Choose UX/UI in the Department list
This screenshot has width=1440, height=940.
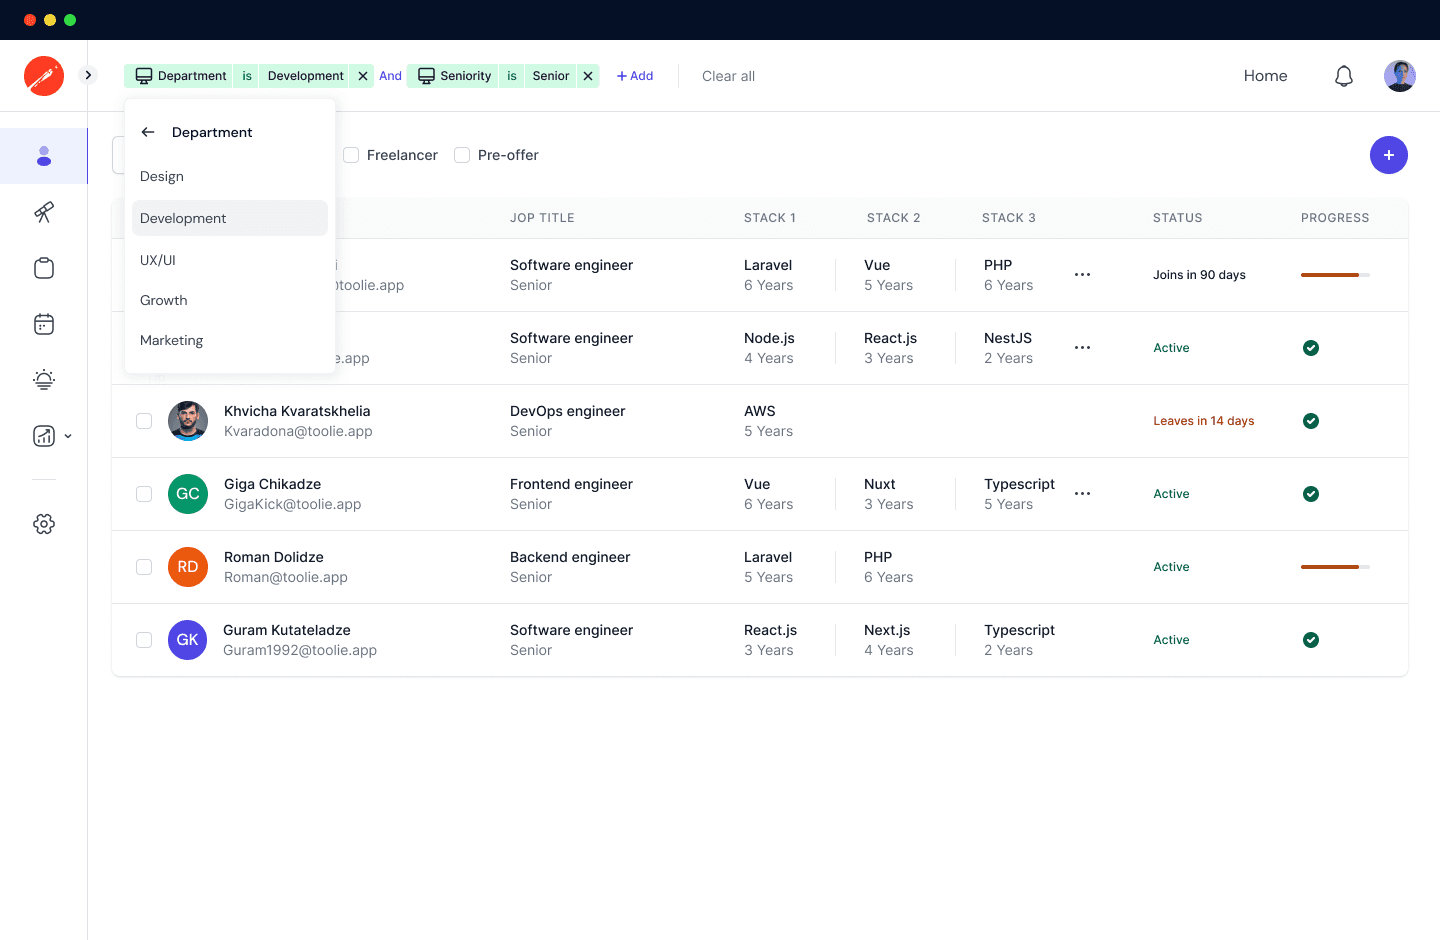(x=157, y=260)
